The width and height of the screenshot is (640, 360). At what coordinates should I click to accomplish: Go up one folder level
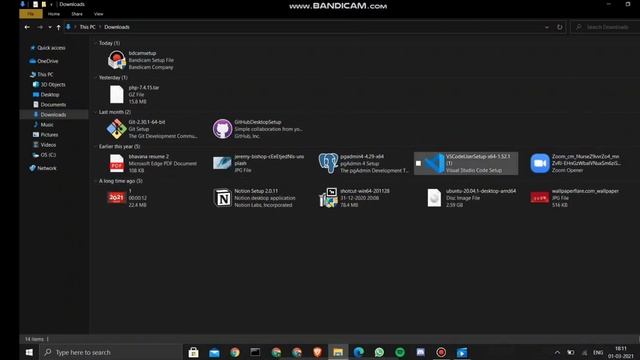(58, 27)
